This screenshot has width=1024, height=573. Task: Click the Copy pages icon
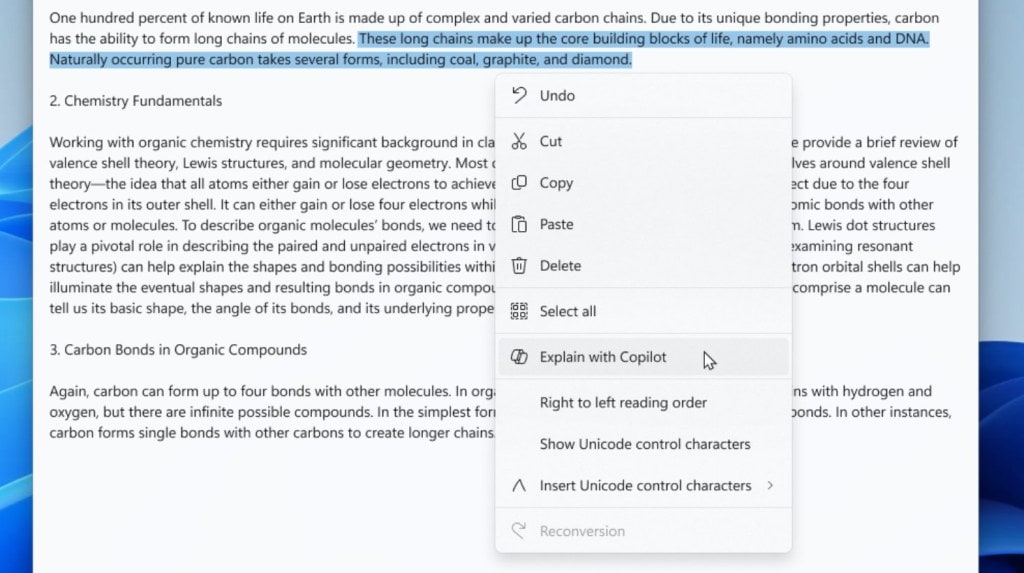518,183
